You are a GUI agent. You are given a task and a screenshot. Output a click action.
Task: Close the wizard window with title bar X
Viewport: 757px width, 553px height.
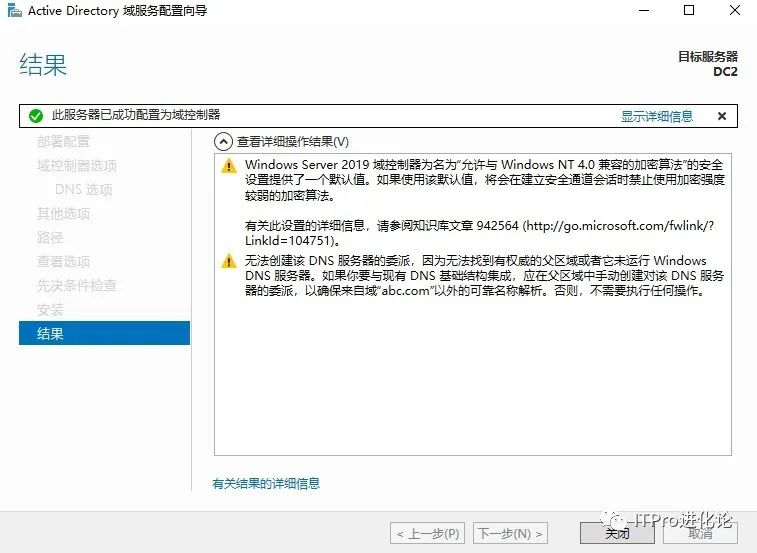735,10
